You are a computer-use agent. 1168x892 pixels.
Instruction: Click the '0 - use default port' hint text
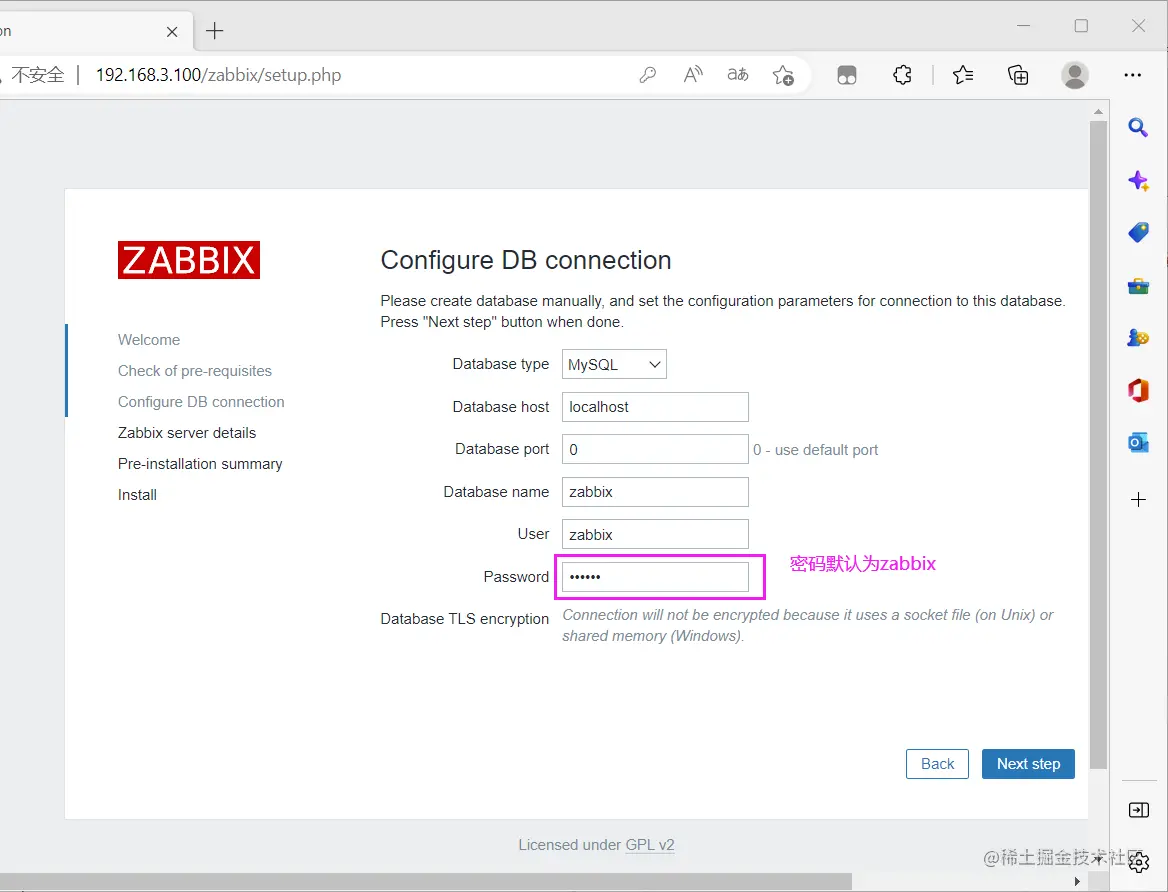click(815, 450)
